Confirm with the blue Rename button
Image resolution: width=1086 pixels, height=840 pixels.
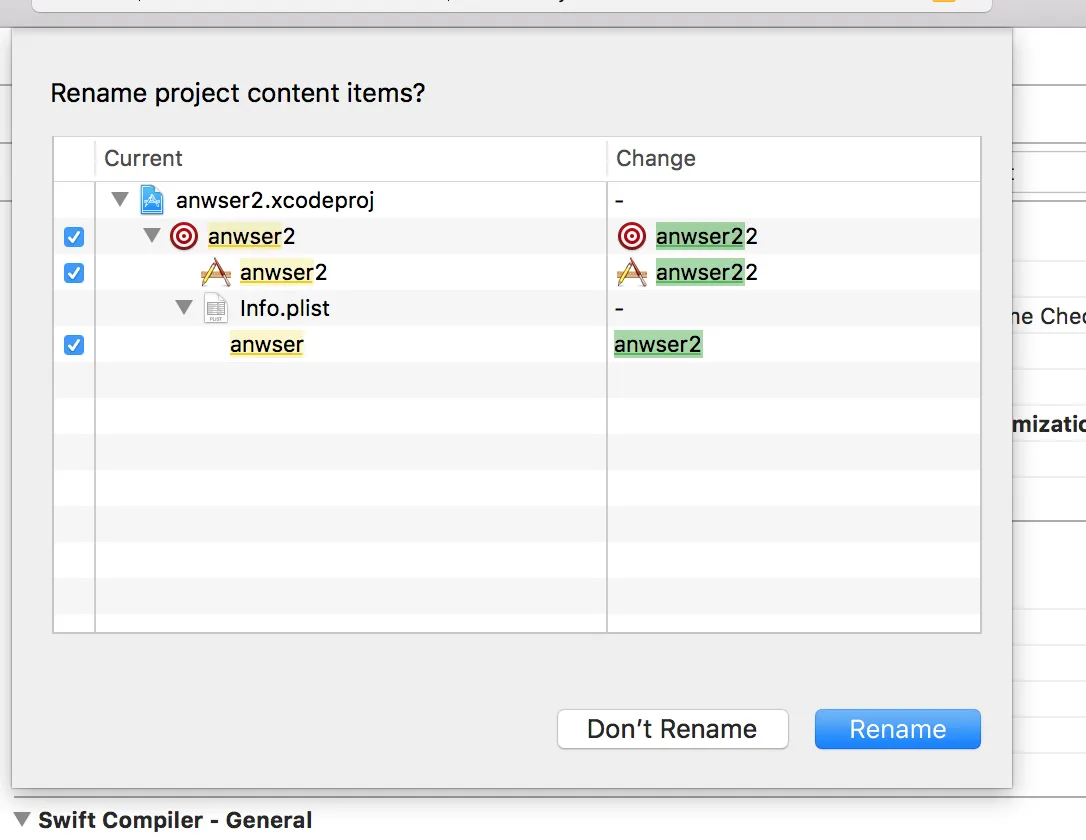897,729
